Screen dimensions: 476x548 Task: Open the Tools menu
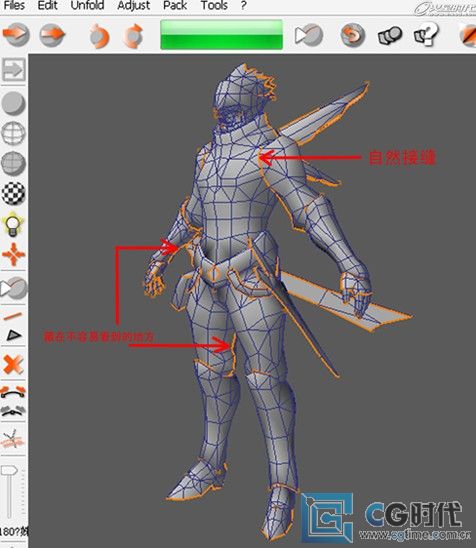[214, 5]
